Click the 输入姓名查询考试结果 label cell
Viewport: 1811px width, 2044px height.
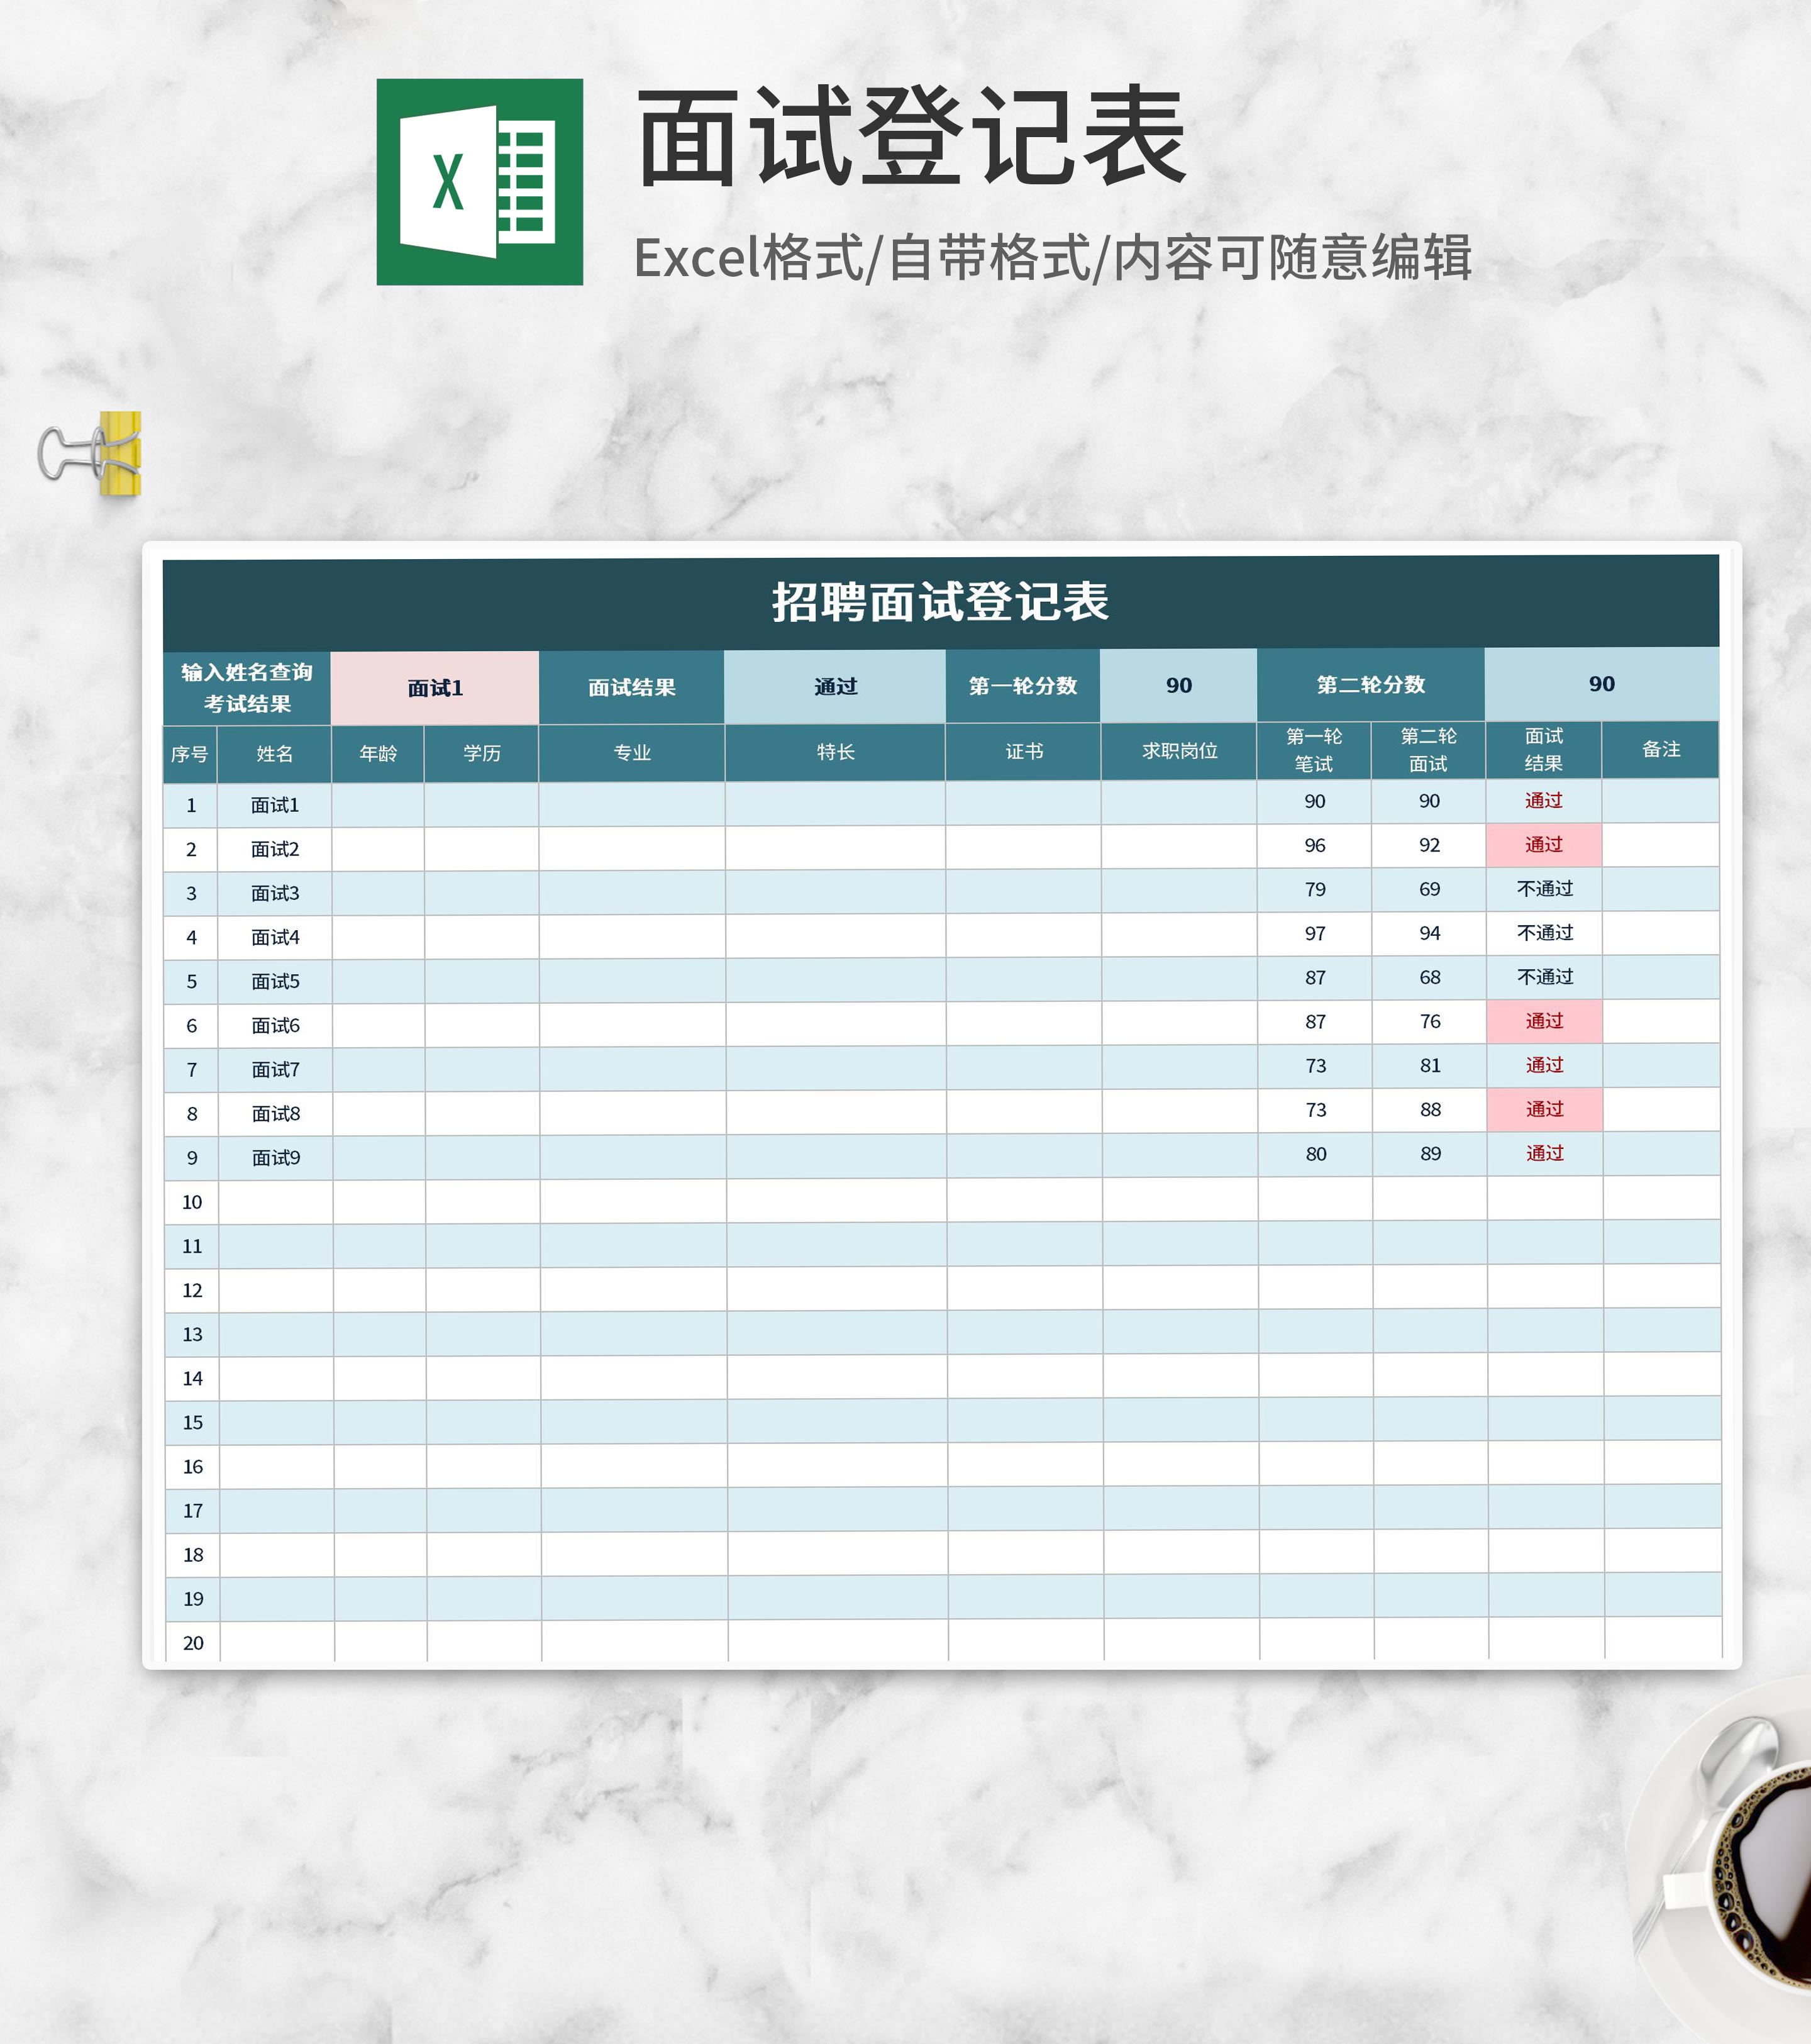coord(247,688)
